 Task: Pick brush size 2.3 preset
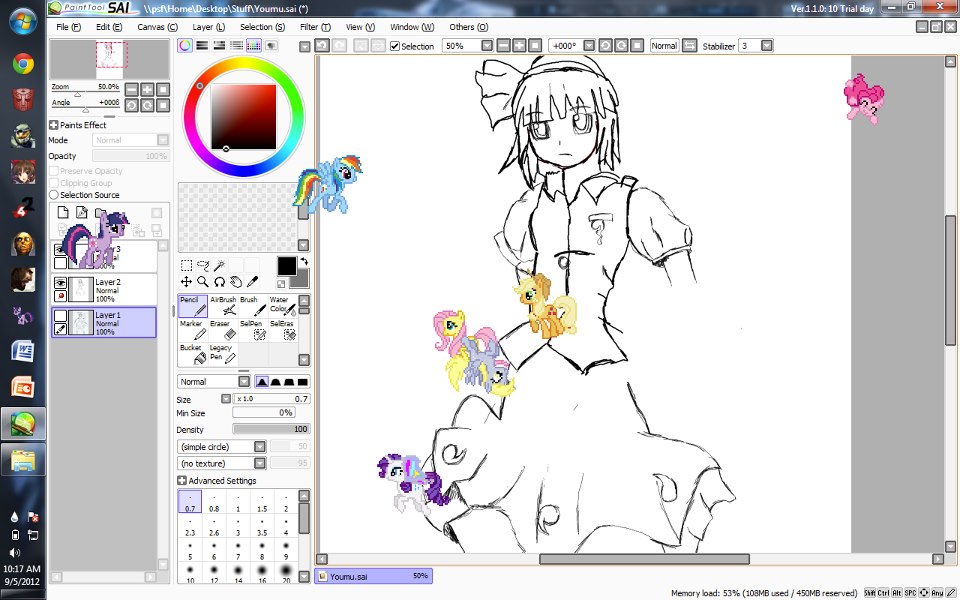pyautogui.click(x=190, y=526)
